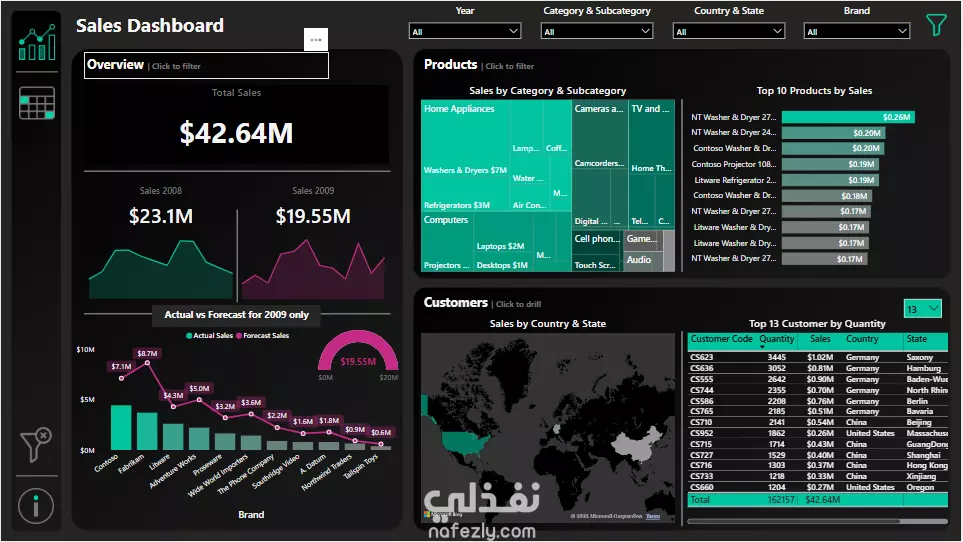
Task: Click the Overview header to filter
Action: [206, 65]
